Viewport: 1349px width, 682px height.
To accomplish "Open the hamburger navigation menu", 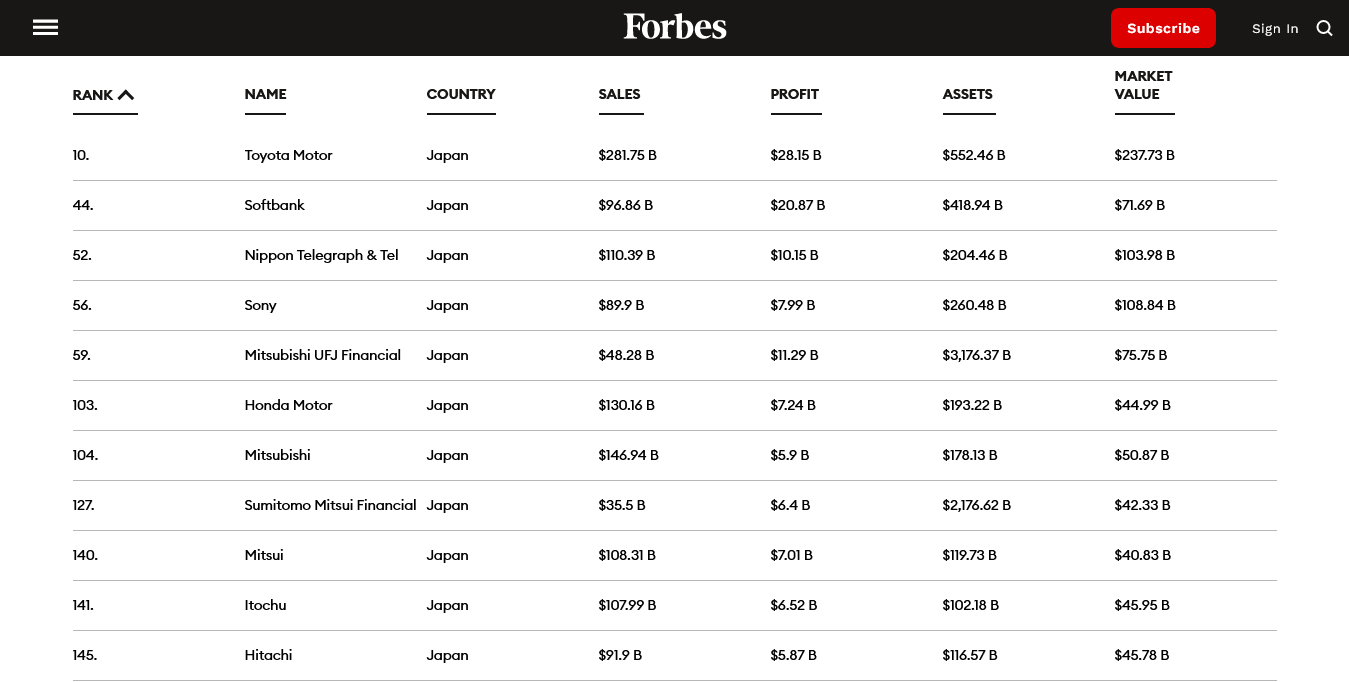I will click(45, 28).
